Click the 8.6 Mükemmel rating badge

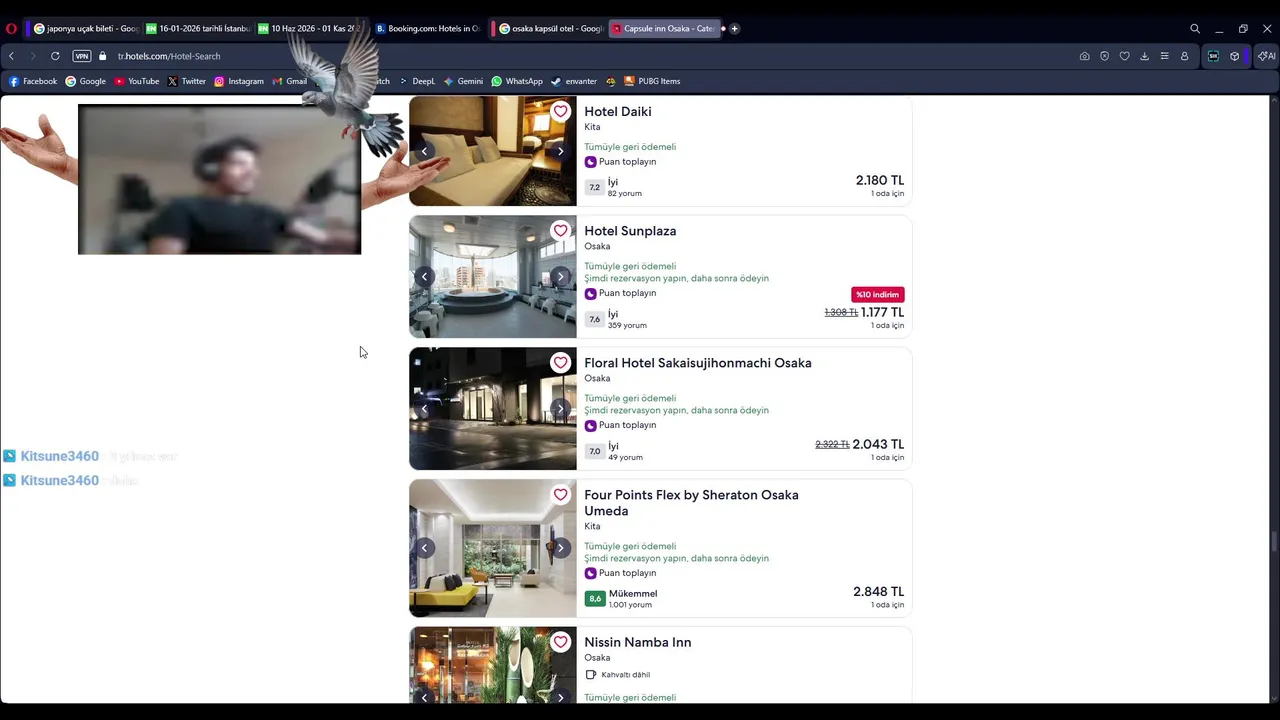coord(595,599)
